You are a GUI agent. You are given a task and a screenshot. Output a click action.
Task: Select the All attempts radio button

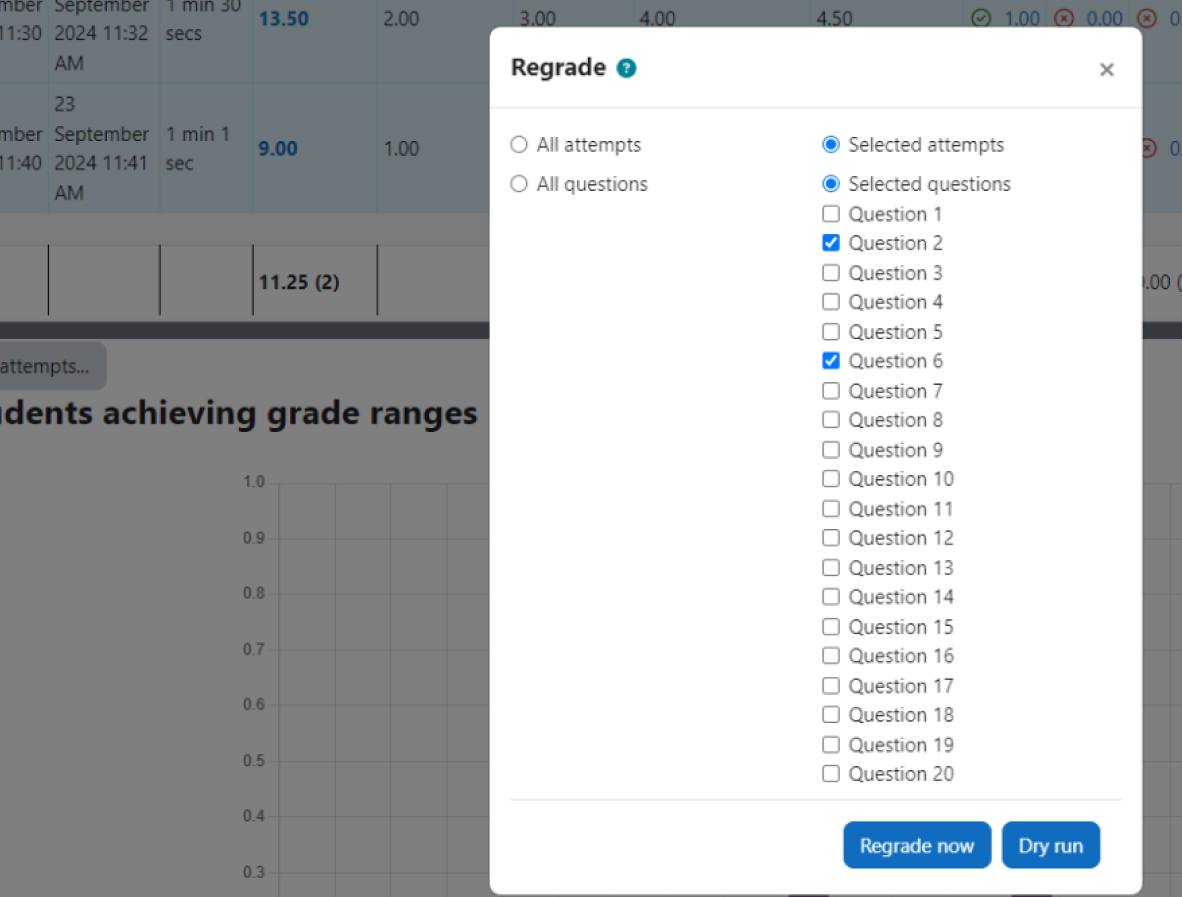pyautogui.click(x=518, y=145)
